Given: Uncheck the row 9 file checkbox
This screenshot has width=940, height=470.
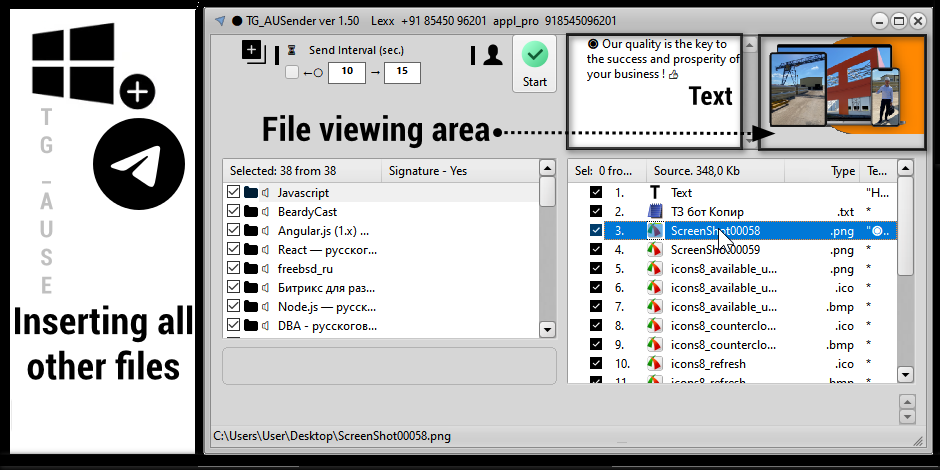Looking at the screenshot, I should coord(596,345).
